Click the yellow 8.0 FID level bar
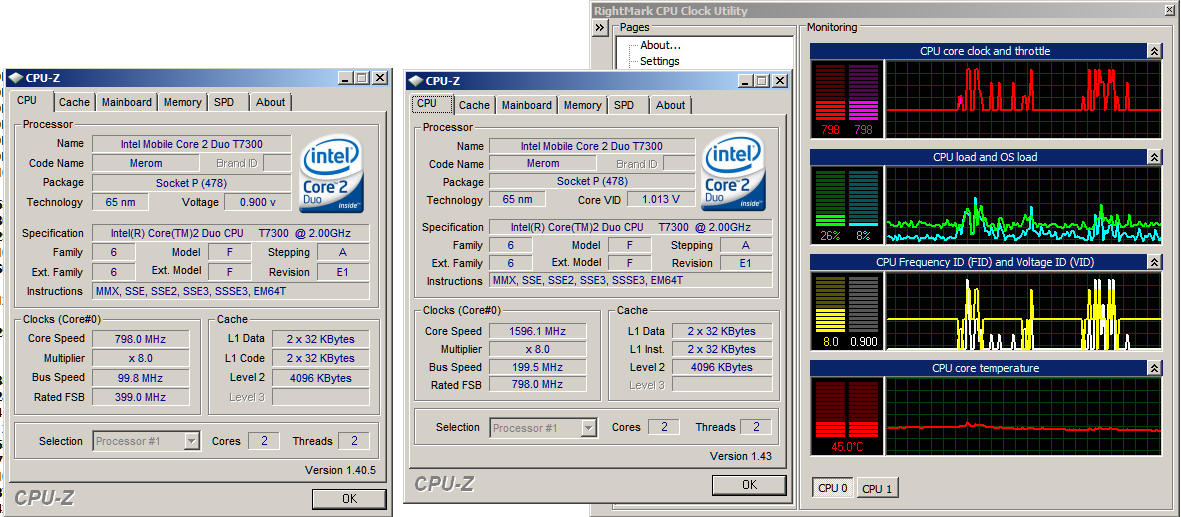The width and height of the screenshot is (1181, 517). coord(831,303)
